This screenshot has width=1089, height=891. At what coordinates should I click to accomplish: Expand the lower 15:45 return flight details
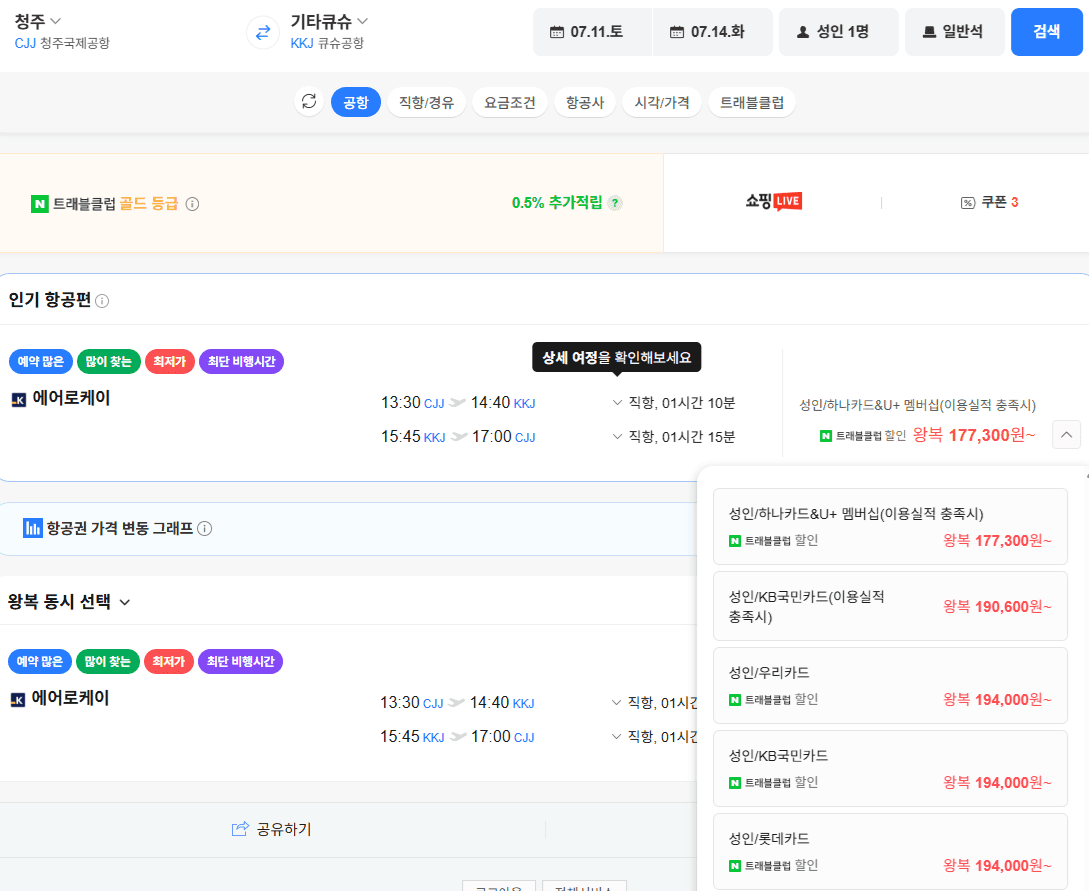tap(616, 737)
